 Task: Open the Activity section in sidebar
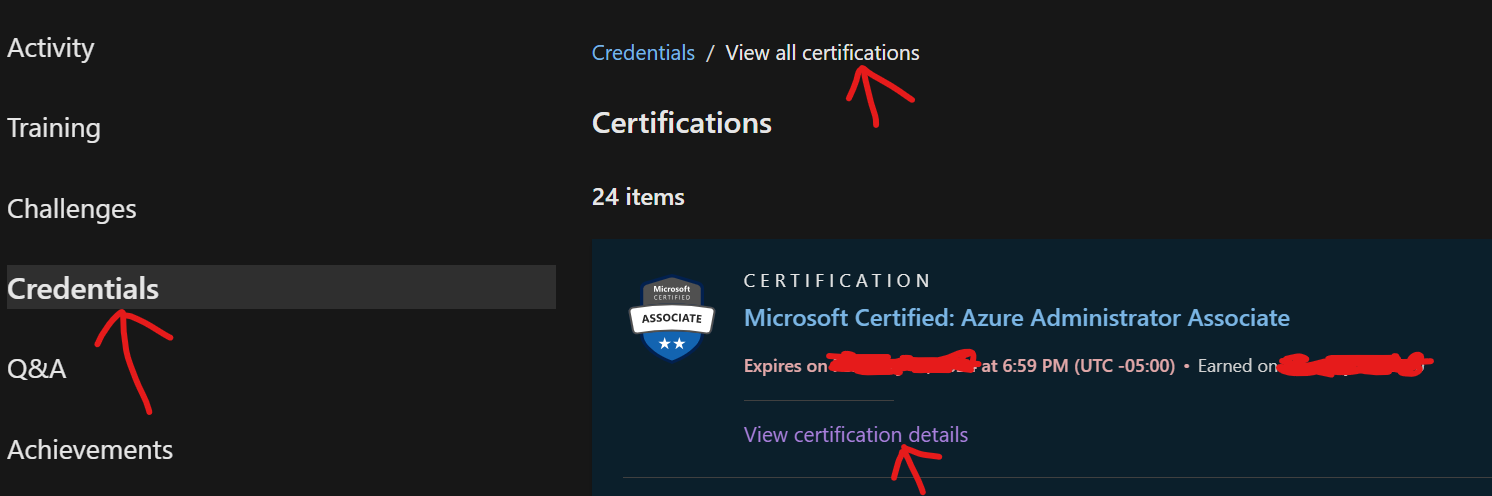click(x=51, y=48)
